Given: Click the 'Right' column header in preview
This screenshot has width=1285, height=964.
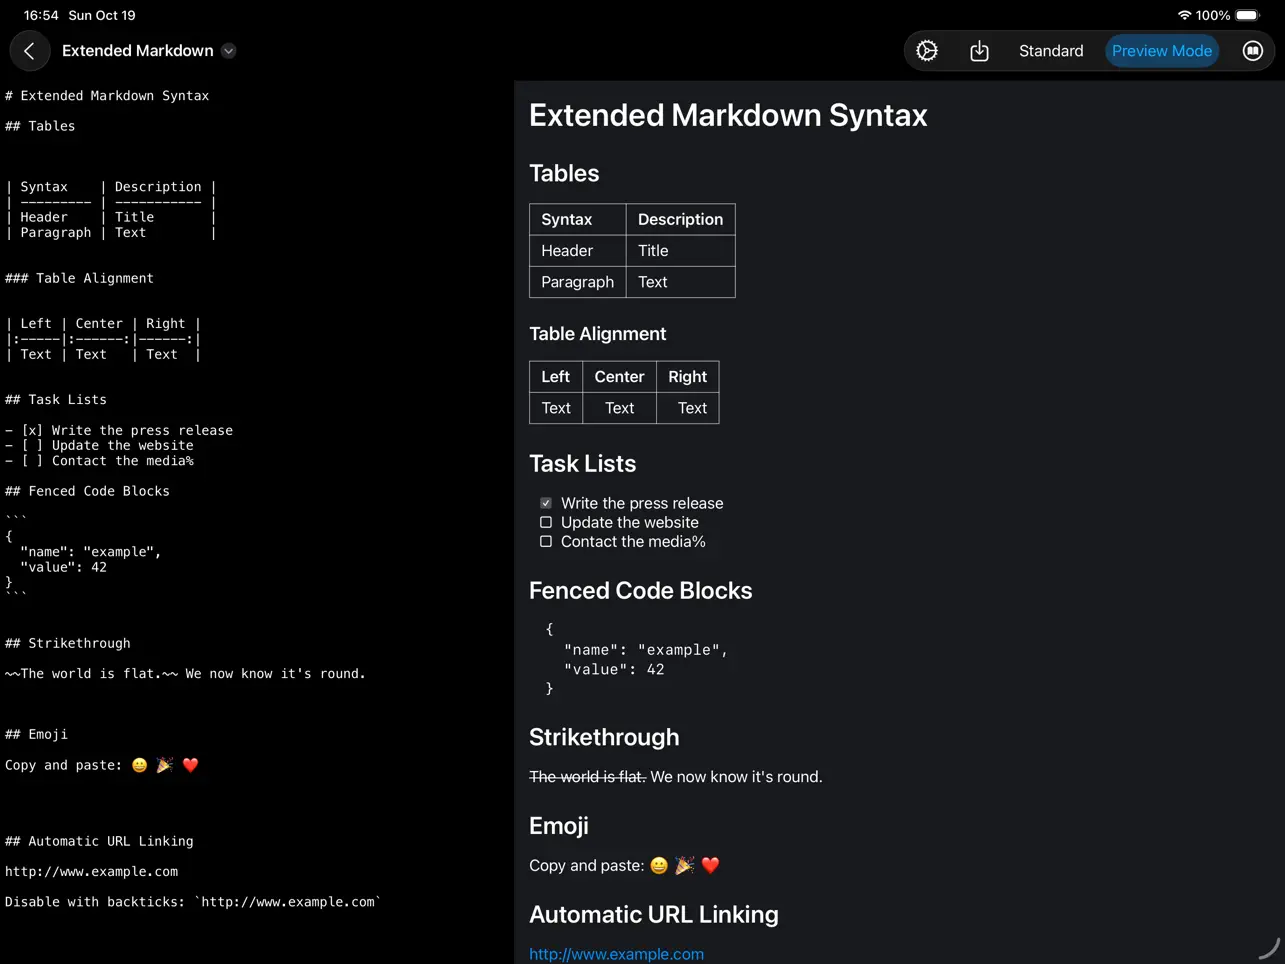Looking at the screenshot, I should click(x=687, y=377).
